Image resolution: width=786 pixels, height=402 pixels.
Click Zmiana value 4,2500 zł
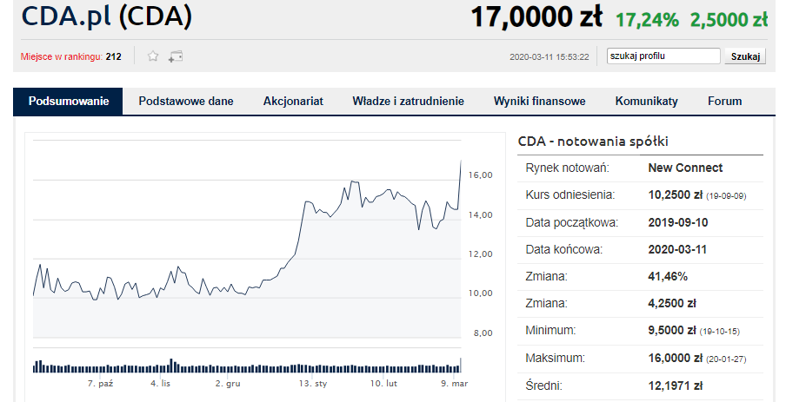(672, 304)
